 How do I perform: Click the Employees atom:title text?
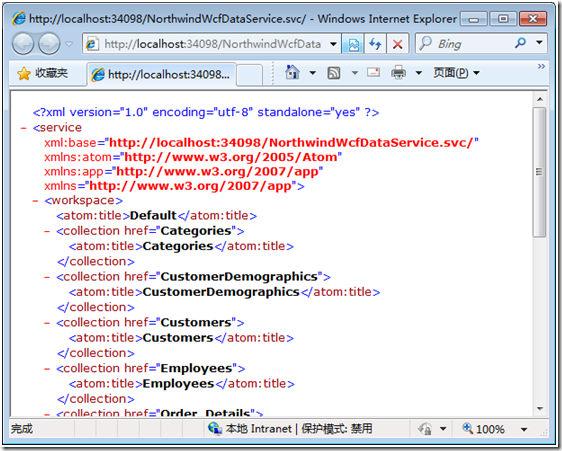click(x=178, y=384)
